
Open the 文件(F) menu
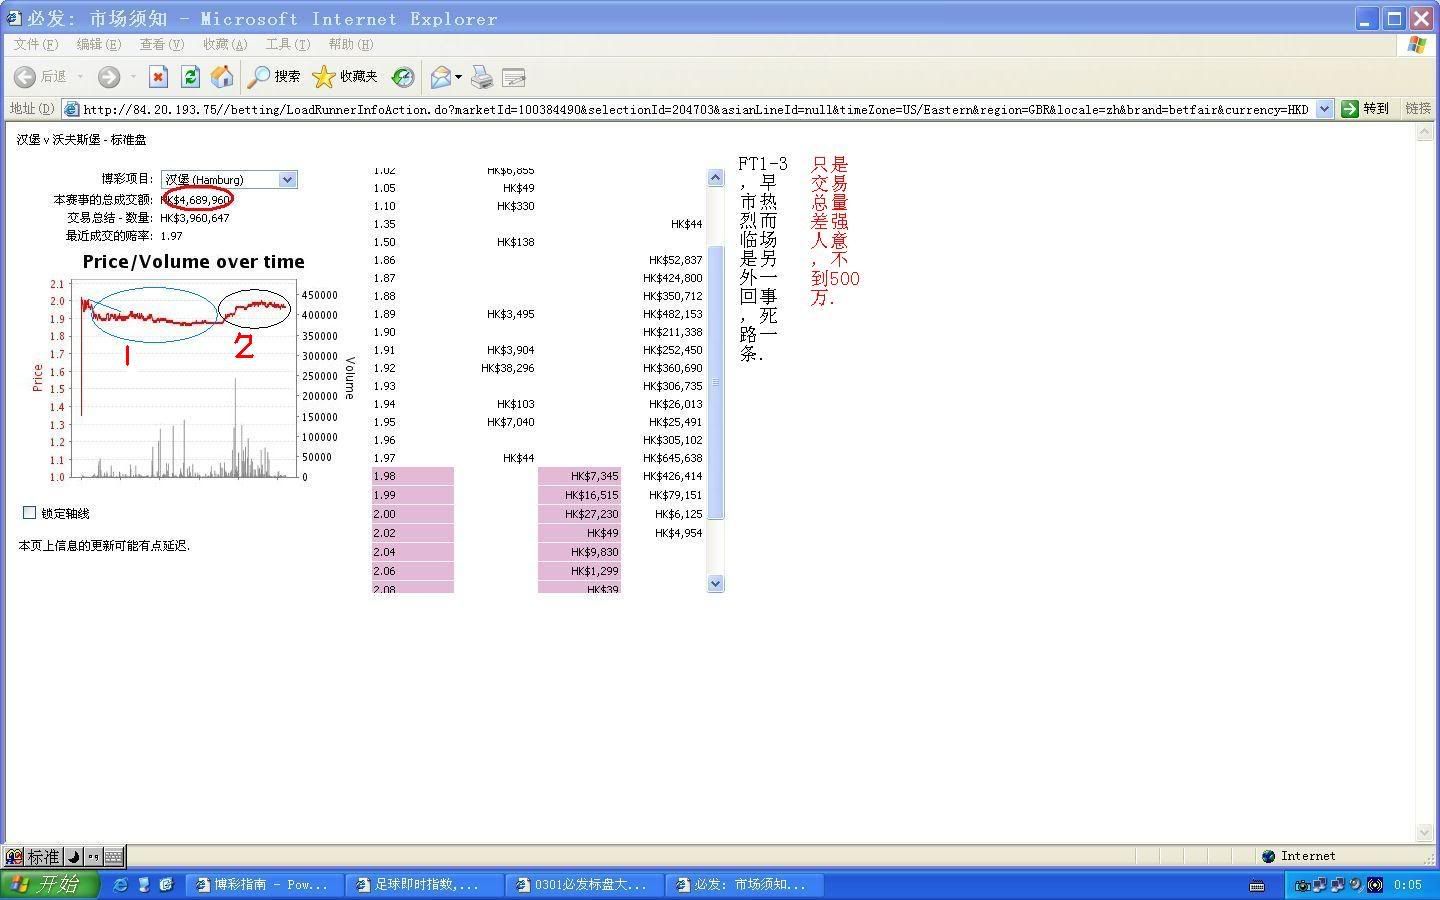pyautogui.click(x=35, y=44)
